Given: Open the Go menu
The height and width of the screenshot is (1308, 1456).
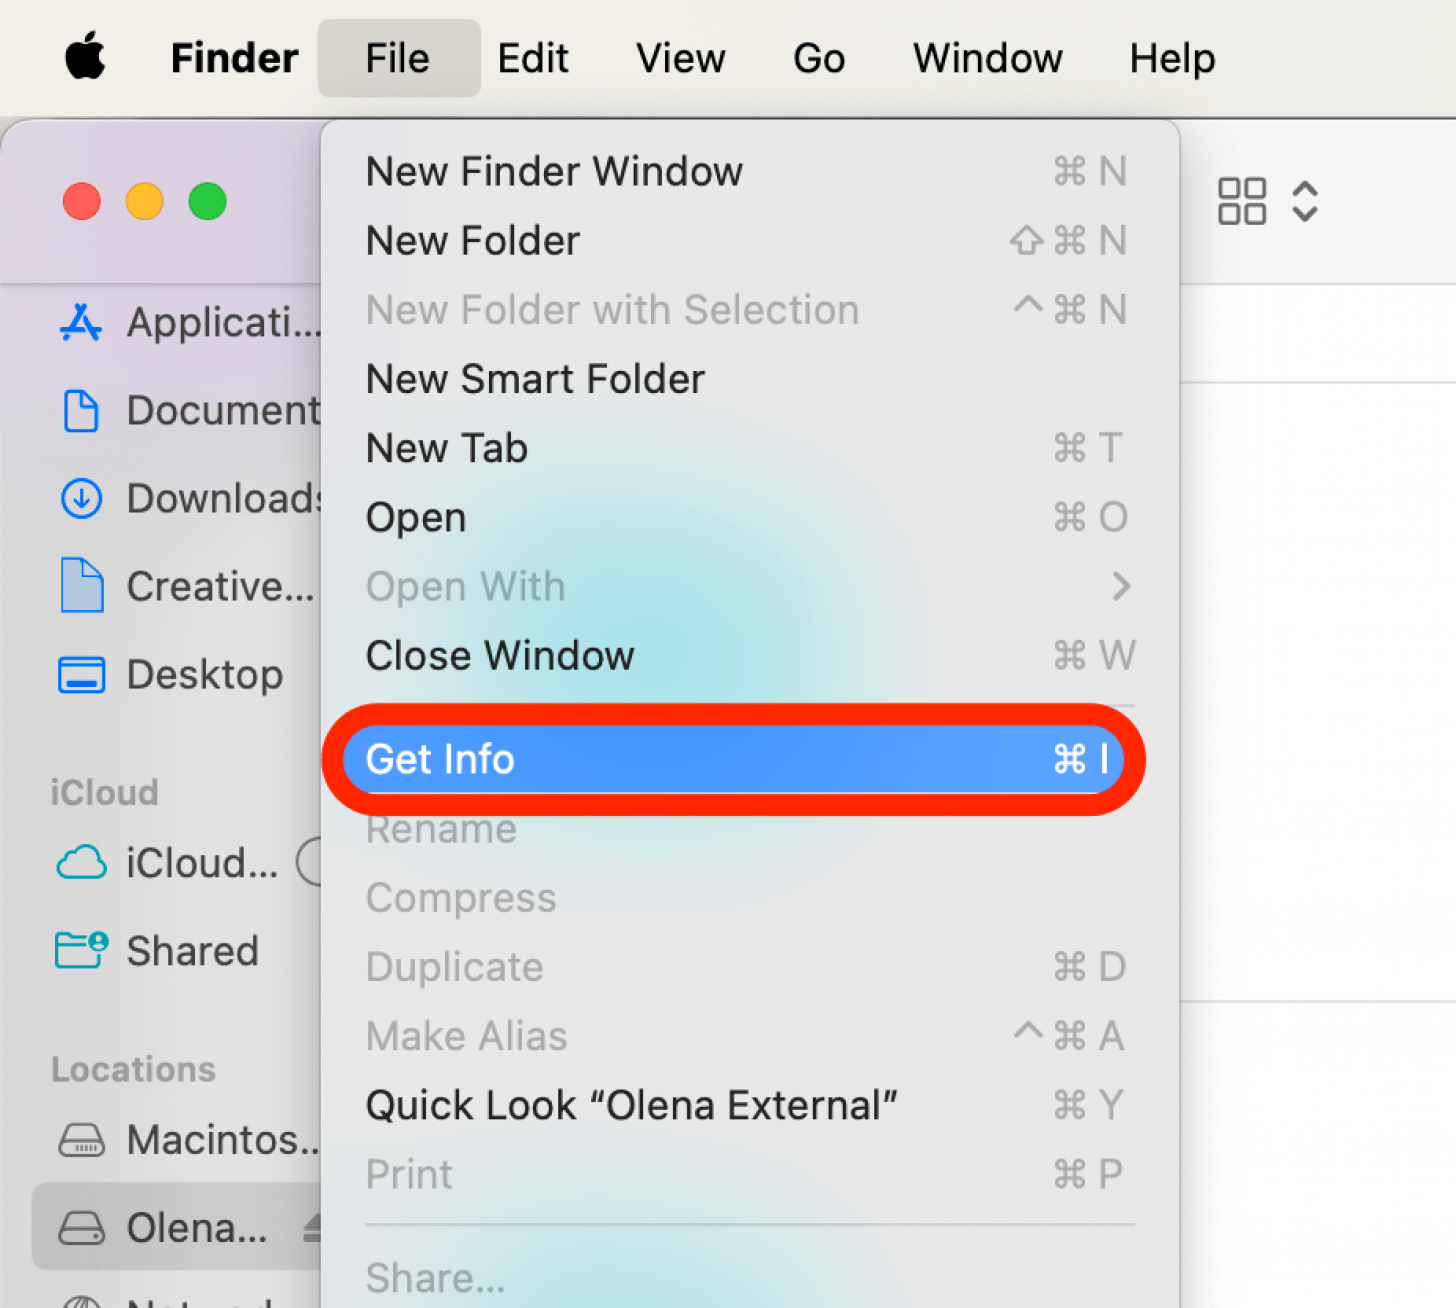Looking at the screenshot, I should 818,58.
